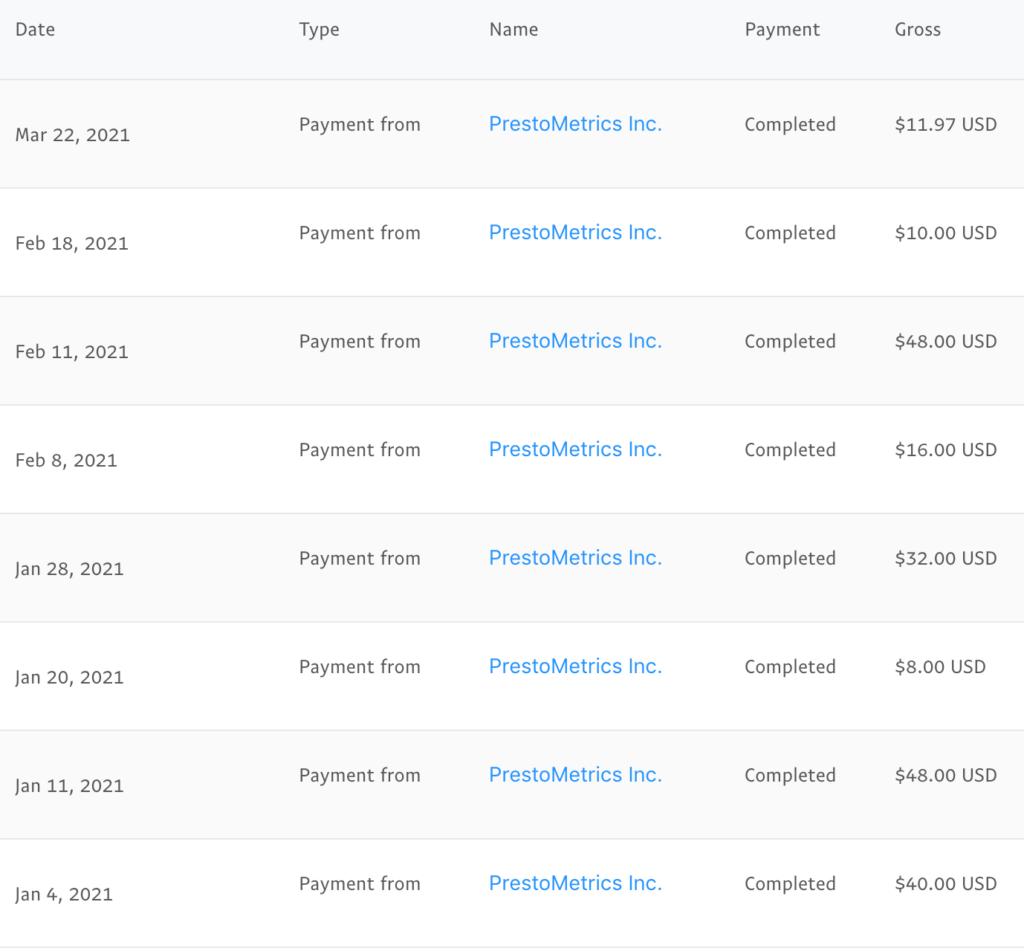The width and height of the screenshot is (1024, 951).
Task: Click the Name column header
Action: click(x=514, y=29)
